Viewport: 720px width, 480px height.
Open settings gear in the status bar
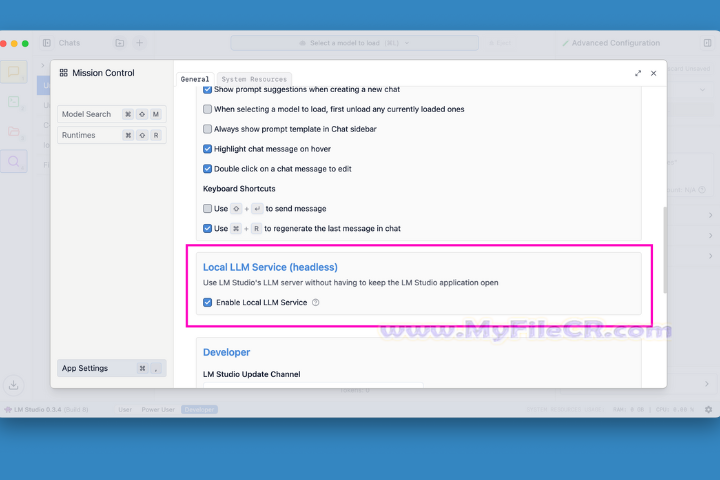[709, 409]
